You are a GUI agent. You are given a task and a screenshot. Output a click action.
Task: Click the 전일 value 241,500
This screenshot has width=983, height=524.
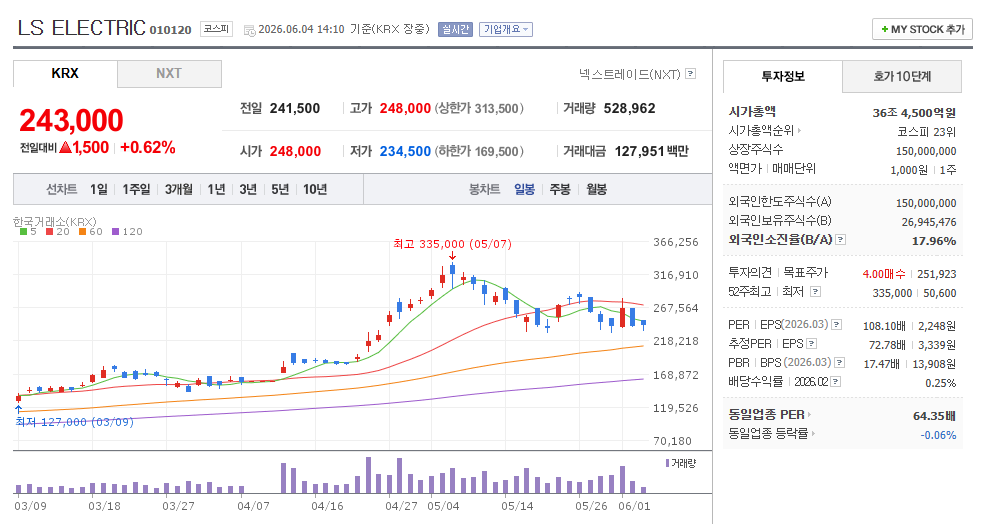(x=295, y=108)
